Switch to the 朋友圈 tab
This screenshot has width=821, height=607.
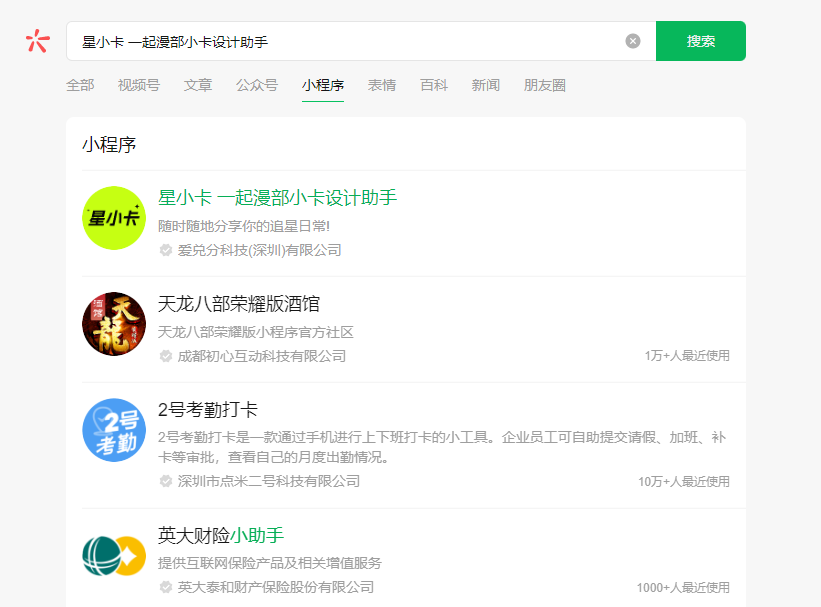[545, 85]
